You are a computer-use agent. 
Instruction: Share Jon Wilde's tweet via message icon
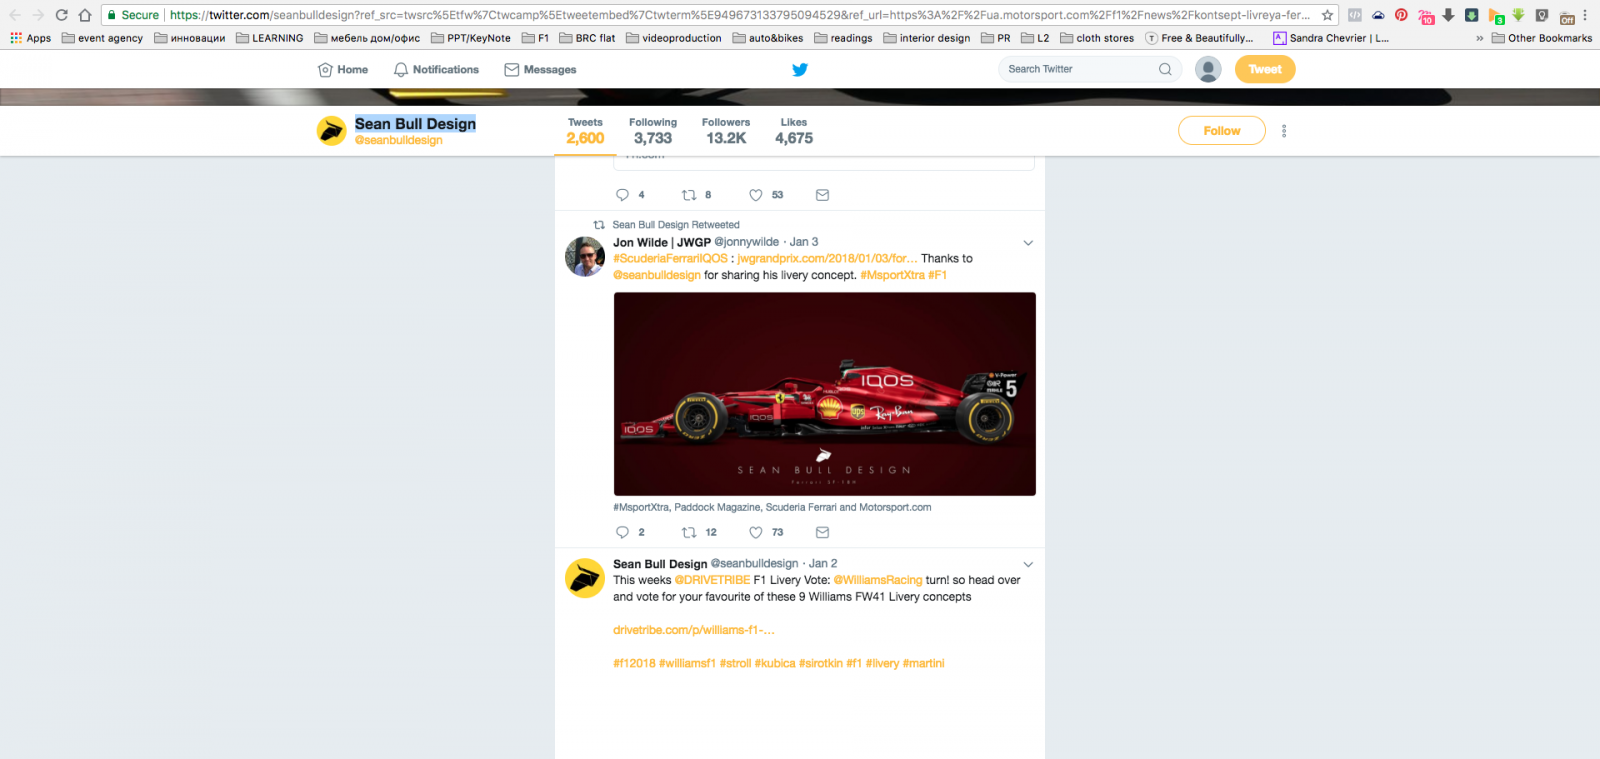[822, 532]
